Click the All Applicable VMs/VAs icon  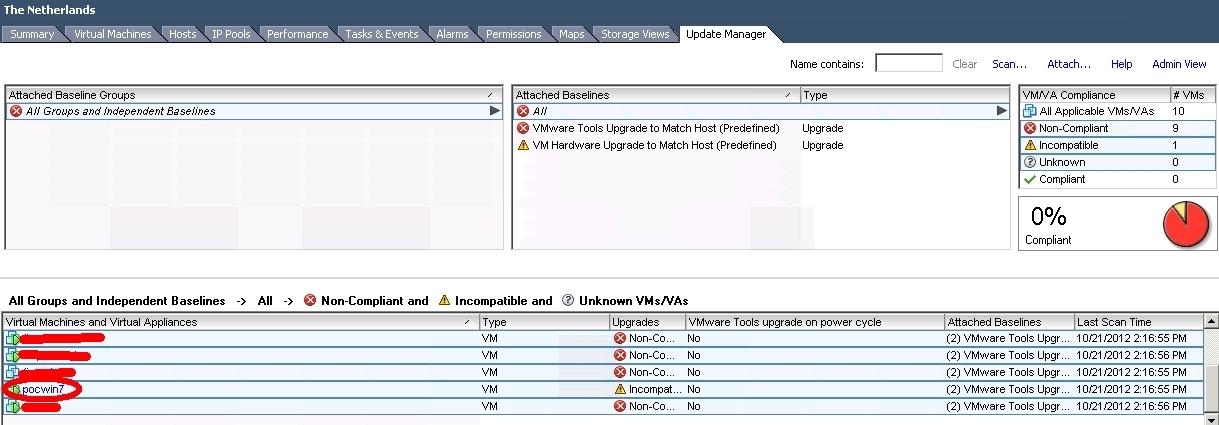pyautogui.click(x=1029, y=111)
